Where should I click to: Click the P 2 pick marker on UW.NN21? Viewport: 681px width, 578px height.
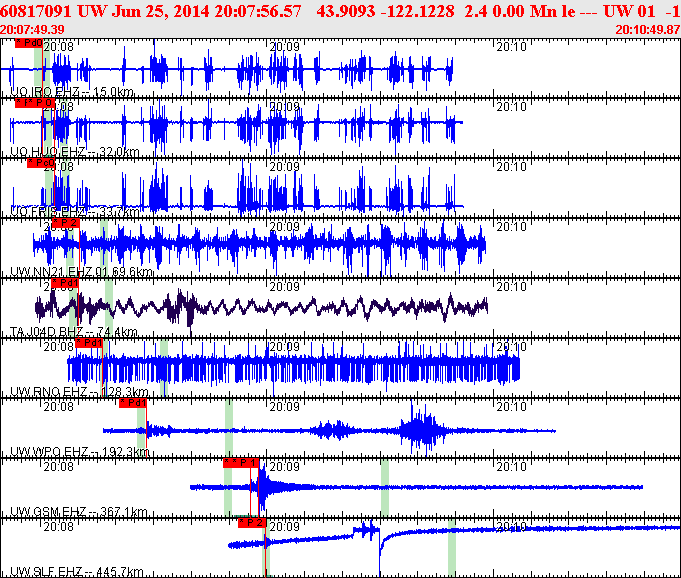pos(64,222)
